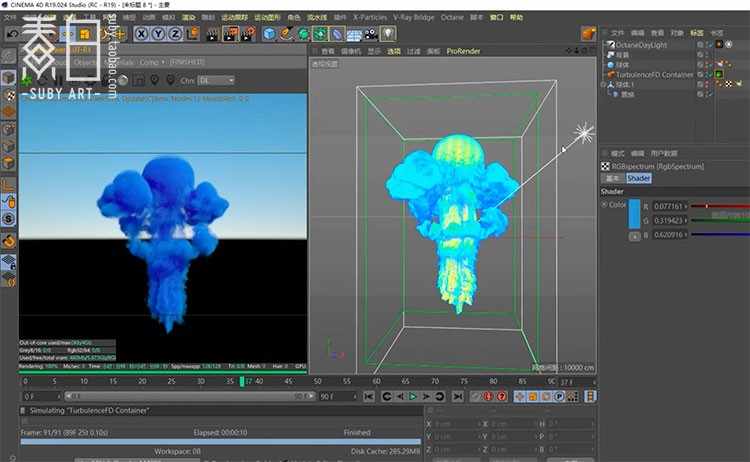
Task: Open the V-Ray Bridge menu
Action: pyautogui.click(x=414, y=18)
